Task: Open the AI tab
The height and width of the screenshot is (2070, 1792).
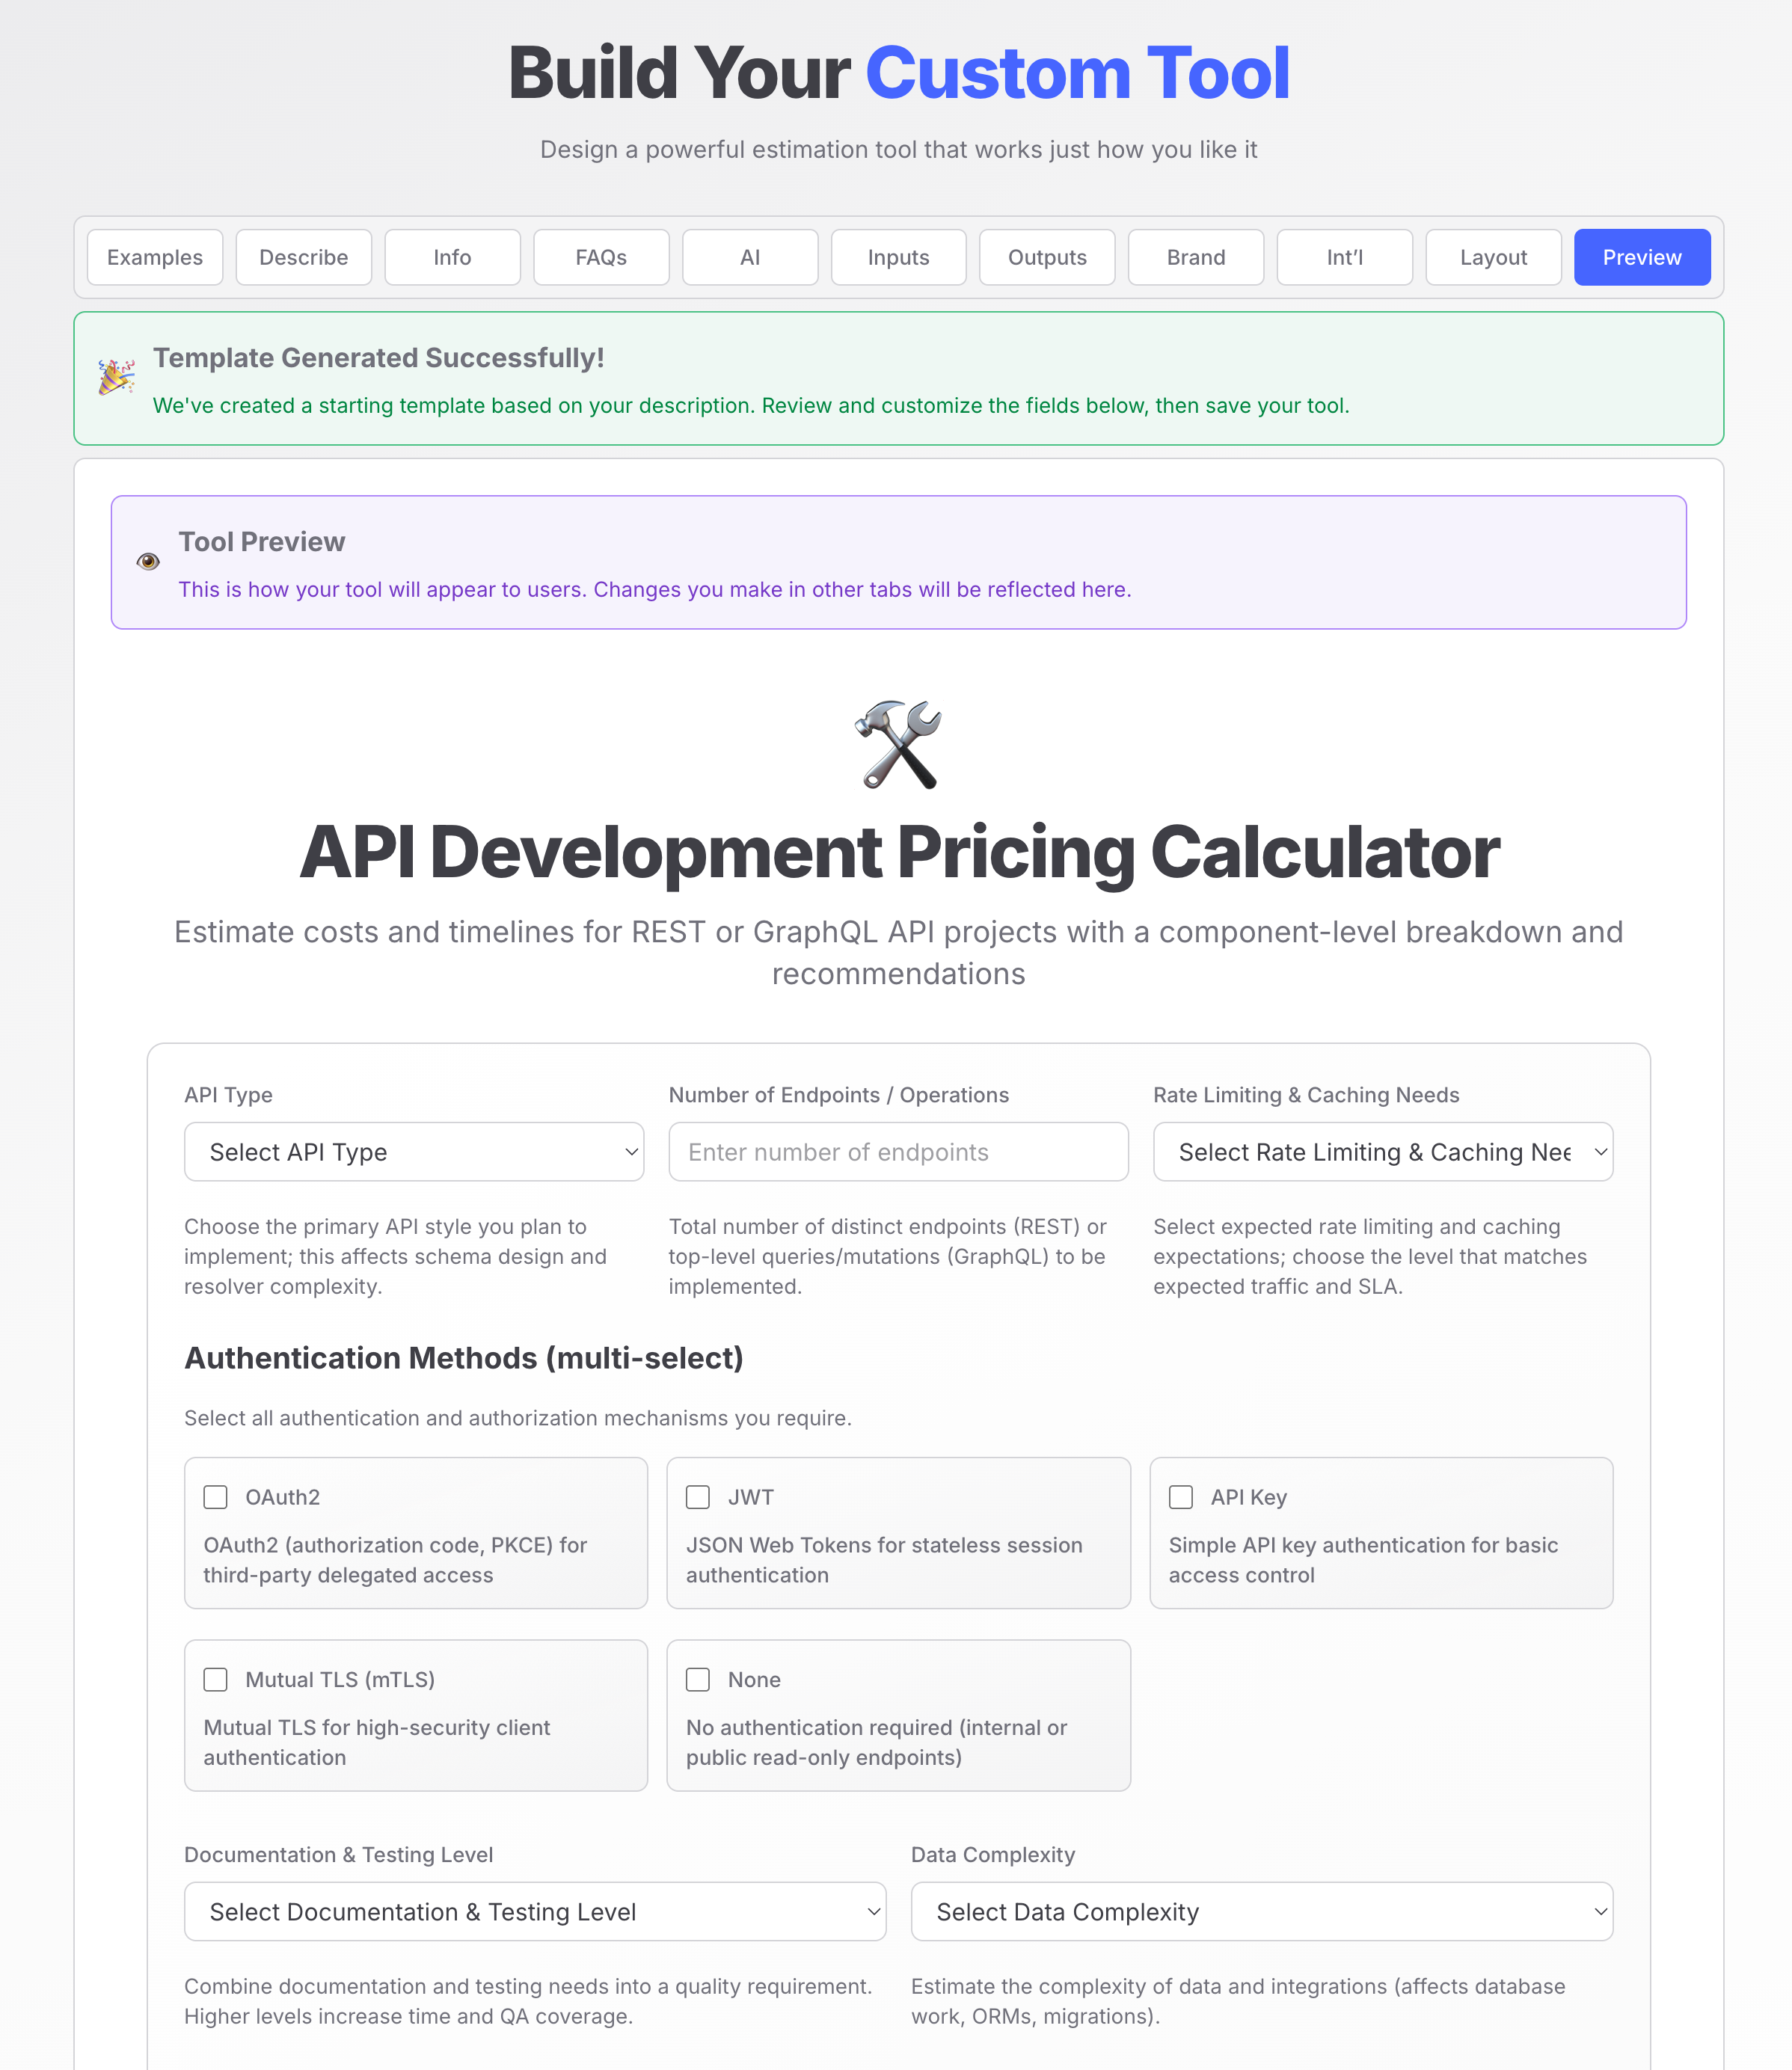Action: (750, 257)
